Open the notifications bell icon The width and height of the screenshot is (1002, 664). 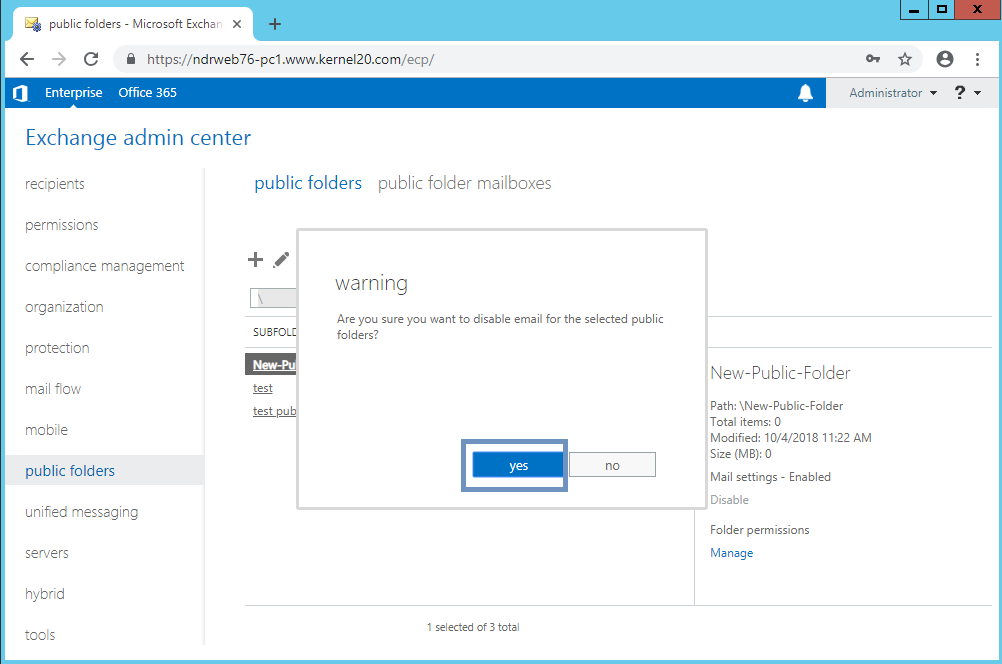[x=805, y=93]
